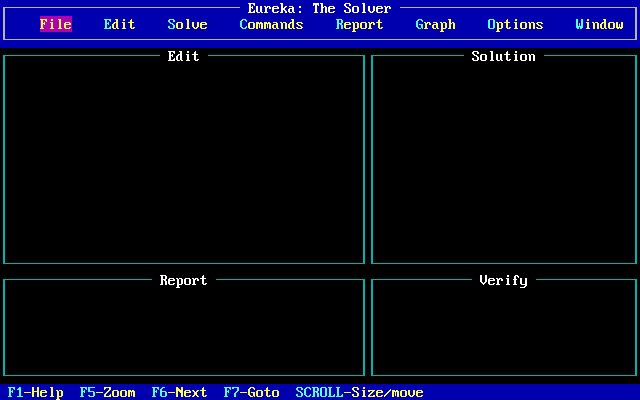The height and width of the screenshot is (400, 640).
Task: Activate the Solution window pane
Action: (504, 160)
